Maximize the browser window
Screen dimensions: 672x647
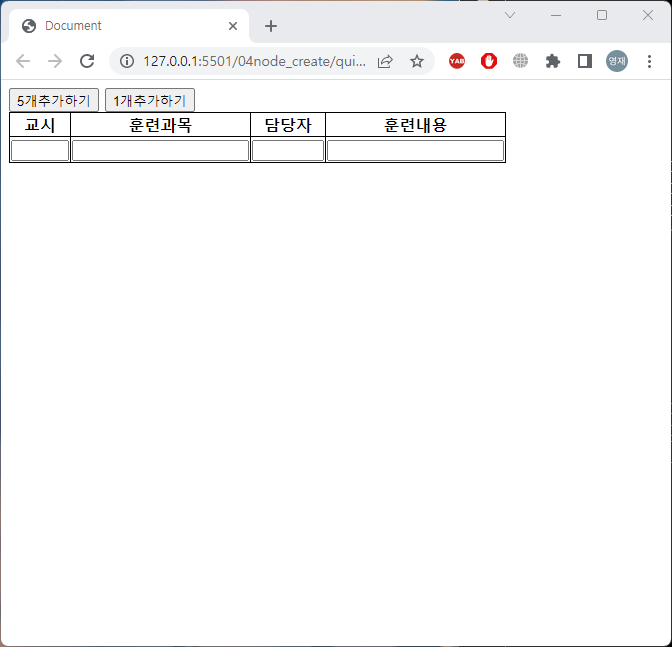coord(602,15)
